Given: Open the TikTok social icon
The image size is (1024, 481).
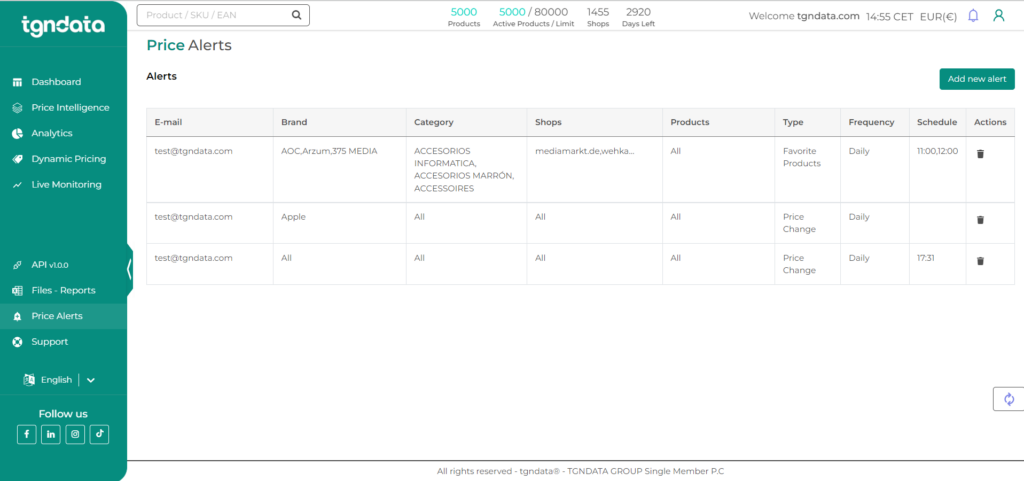Looking at the screenshot, I should pos(99,434).
